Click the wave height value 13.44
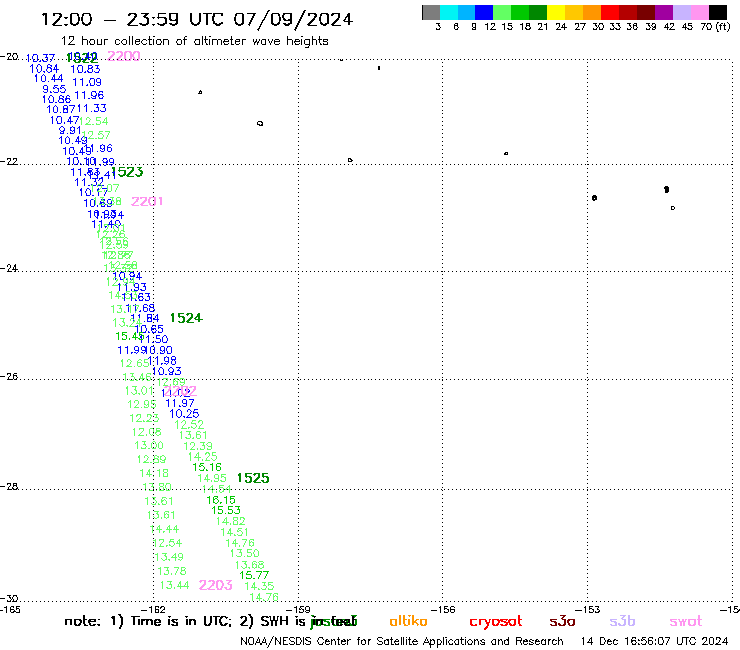The height and width of the screenshot is (650, 740). click(174, 585)
